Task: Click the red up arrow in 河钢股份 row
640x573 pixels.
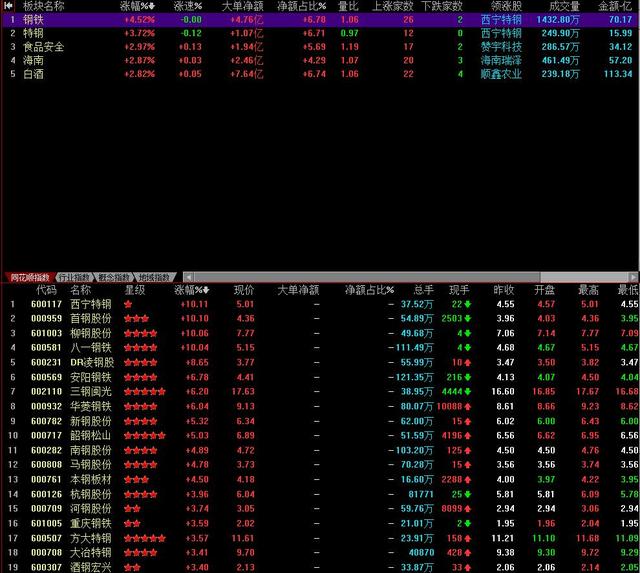Action: click(x=467, y=508)
